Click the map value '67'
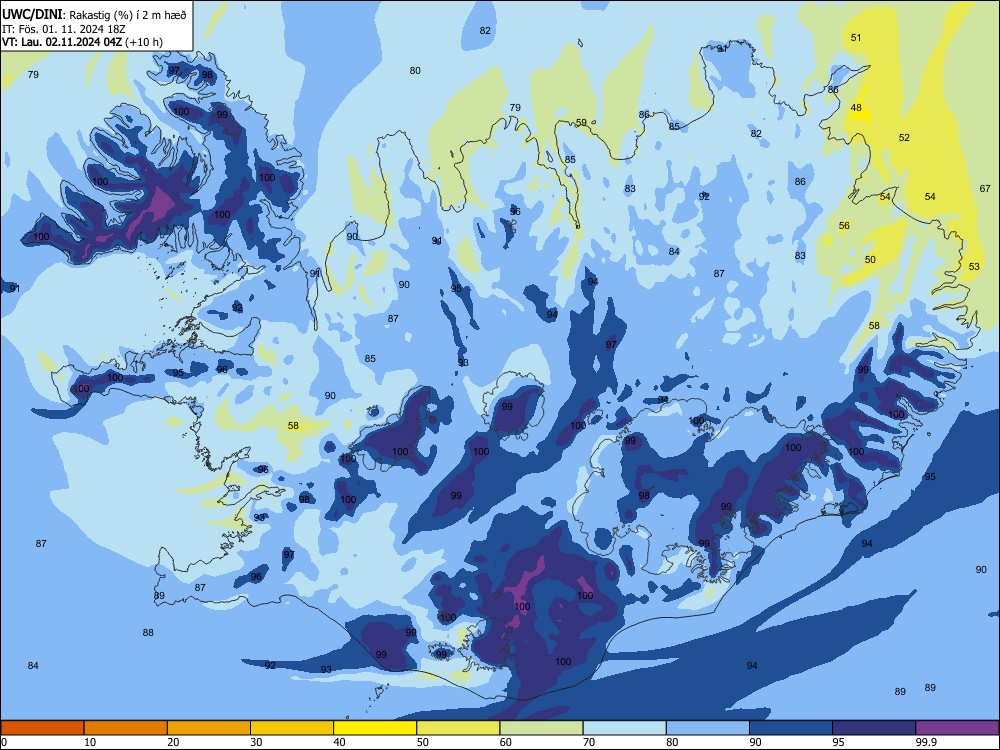This screenshot has width=1000, height=750. pos(985,188)
